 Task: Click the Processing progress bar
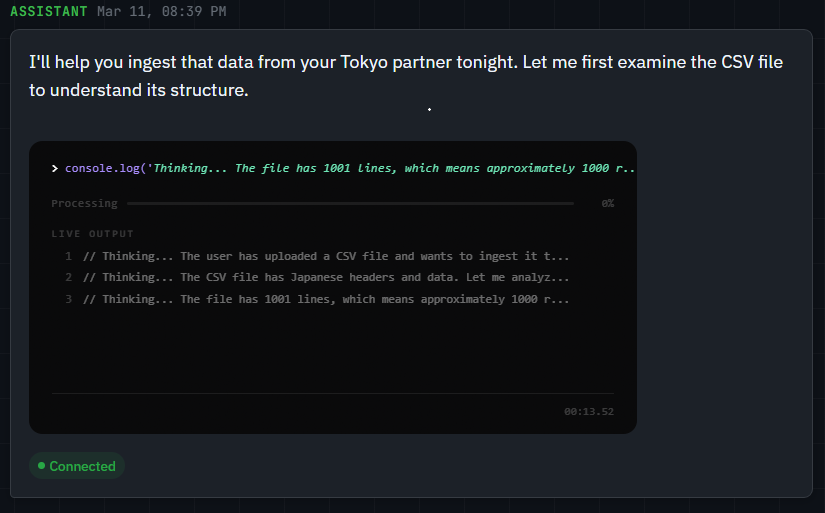click(x=350, y=204)
